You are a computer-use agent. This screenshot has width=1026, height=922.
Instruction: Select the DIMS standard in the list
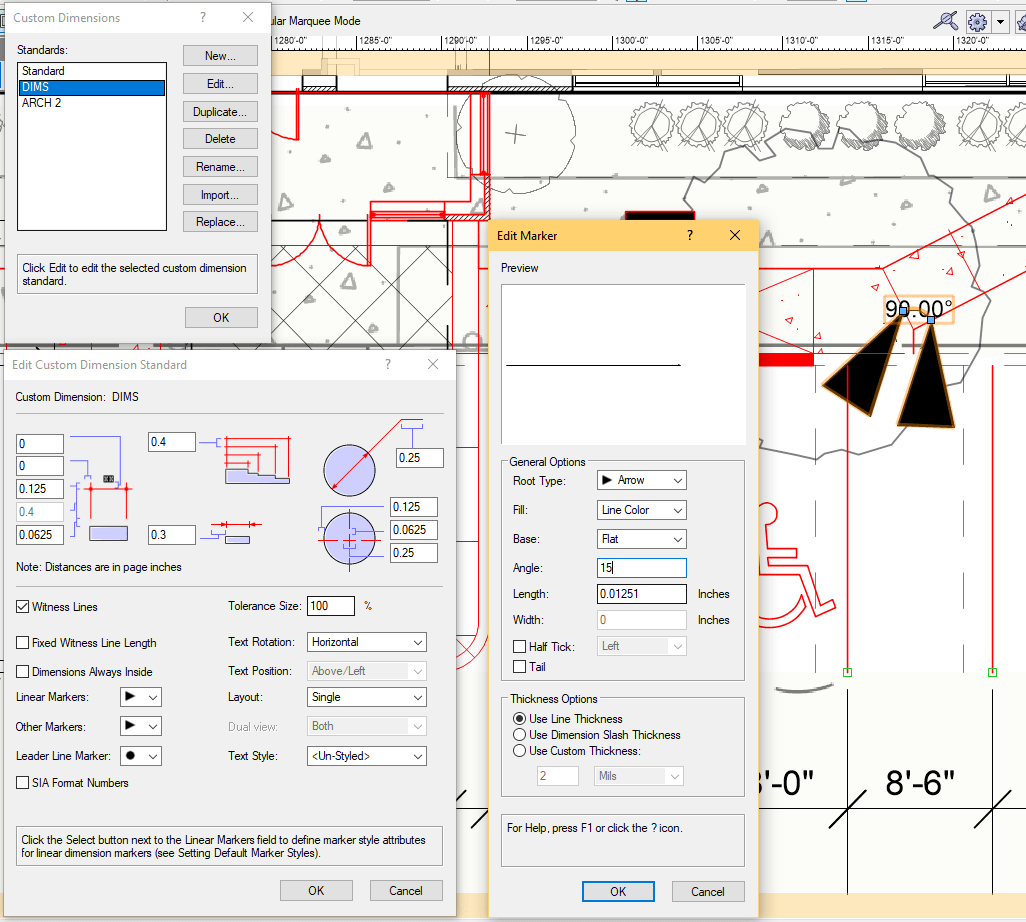point(91,86)
